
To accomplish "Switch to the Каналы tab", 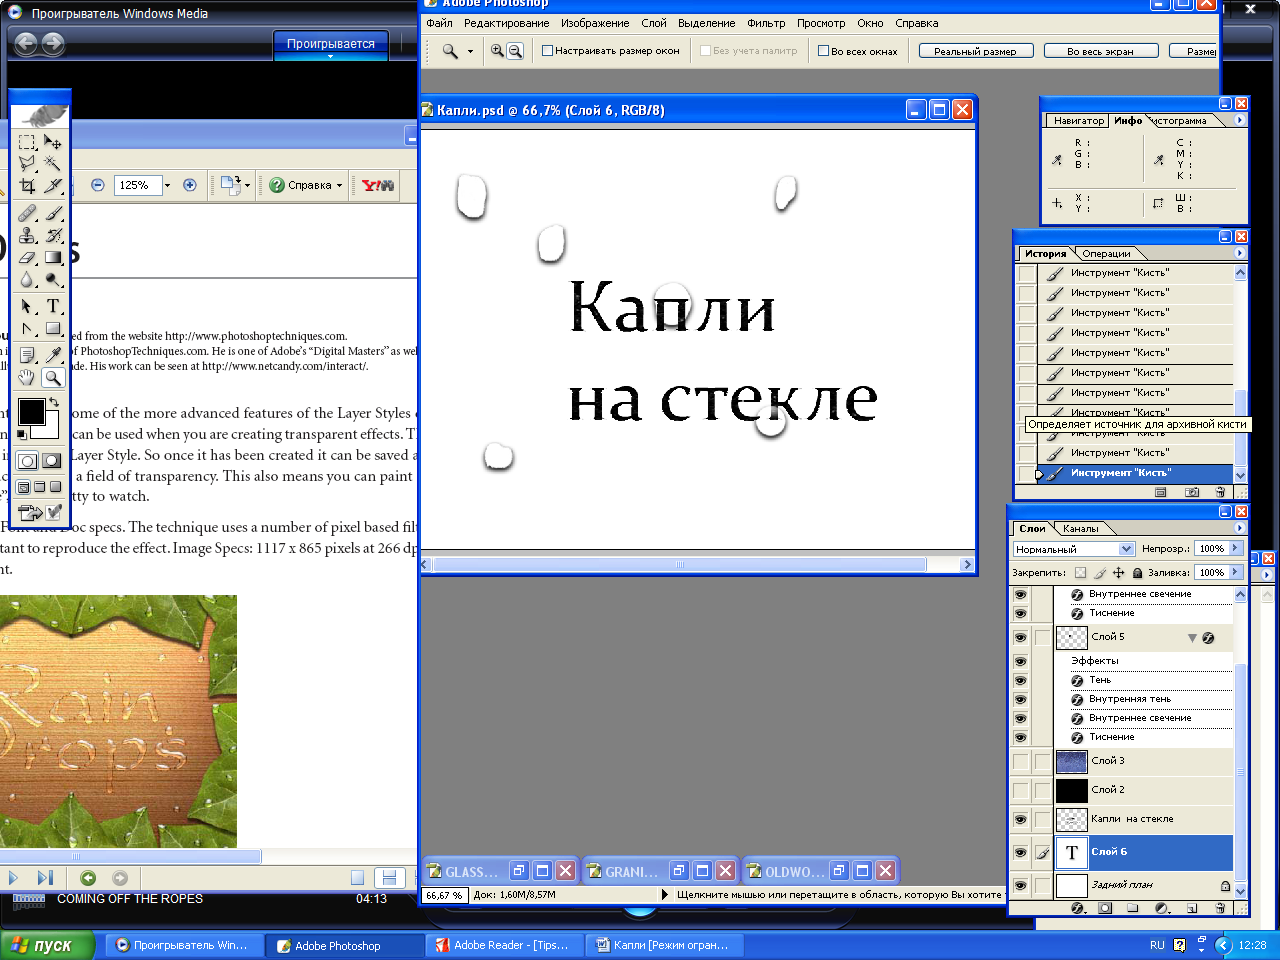I will [x=1080, y=529].
